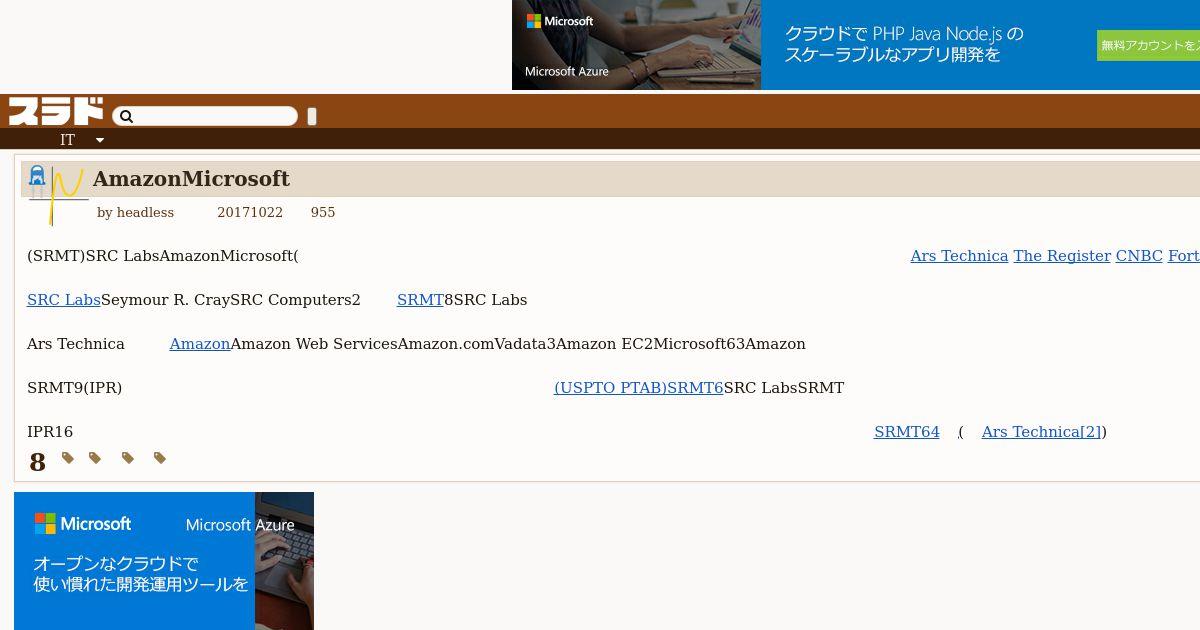Open the AmazonMicrosoft story headline
Image resolution: width=1200 pixels, height=630 pixels.
point(191,179)
